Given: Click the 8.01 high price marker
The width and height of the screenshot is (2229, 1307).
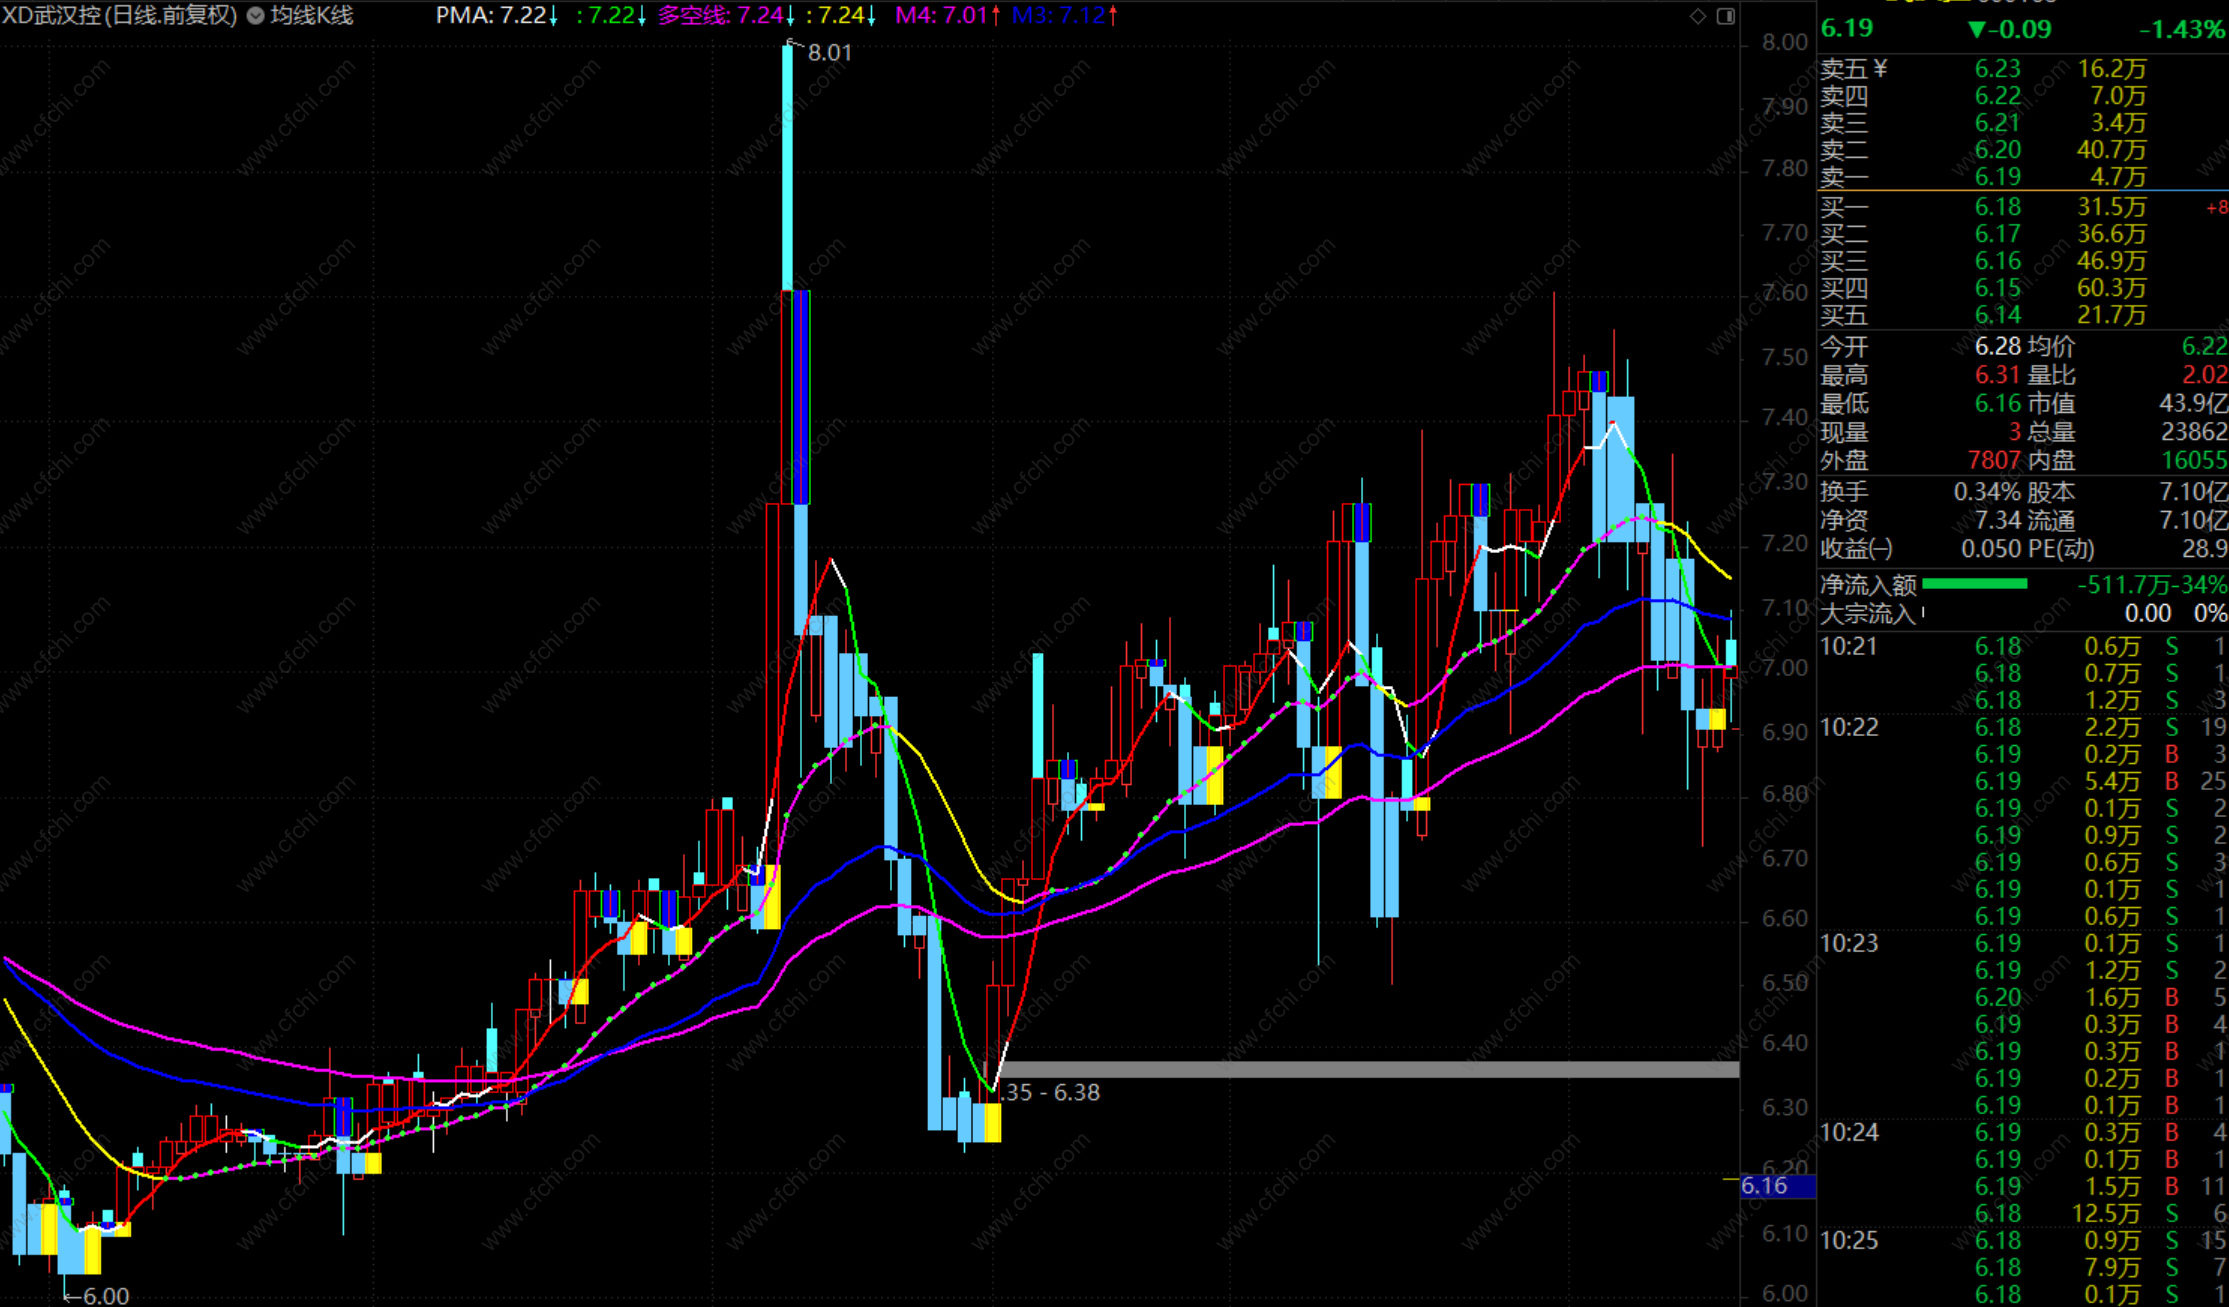Looking at the screenshot, I should (829, 53).
